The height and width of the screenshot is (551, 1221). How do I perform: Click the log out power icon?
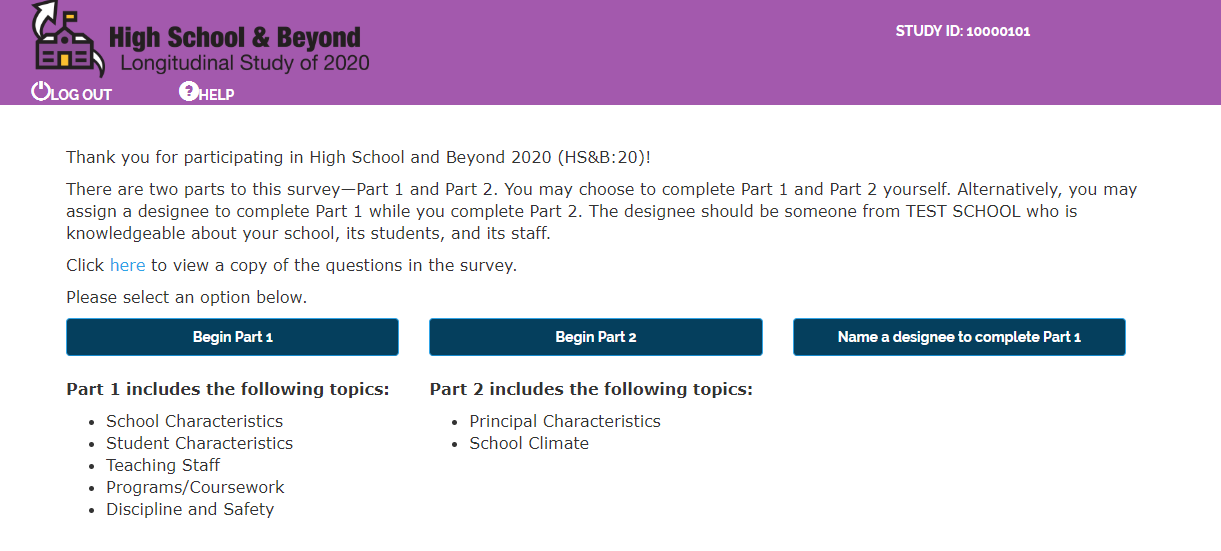[40, 91]
